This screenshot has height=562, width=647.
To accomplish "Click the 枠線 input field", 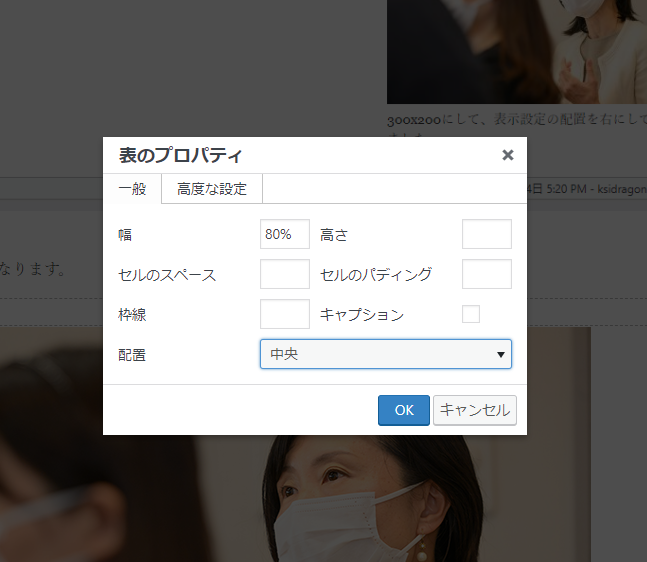I will pyautogui.click(x=284, y=314).
